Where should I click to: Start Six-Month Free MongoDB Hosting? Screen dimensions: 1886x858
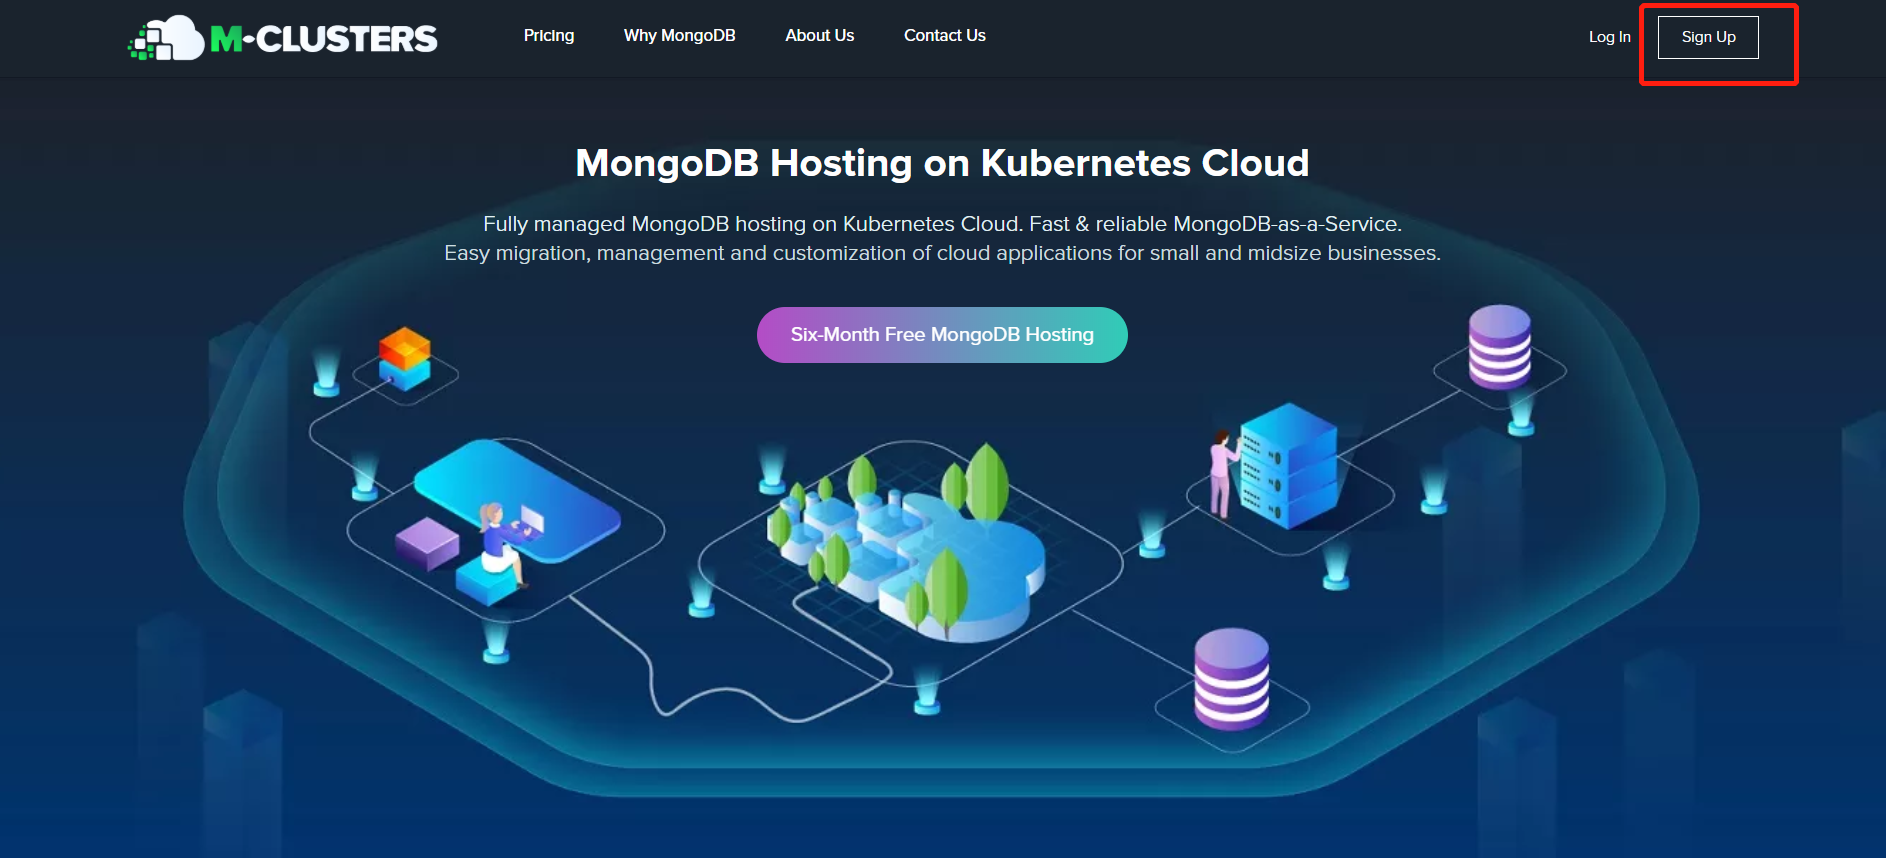pyautogui.click(x=942, y=335)
